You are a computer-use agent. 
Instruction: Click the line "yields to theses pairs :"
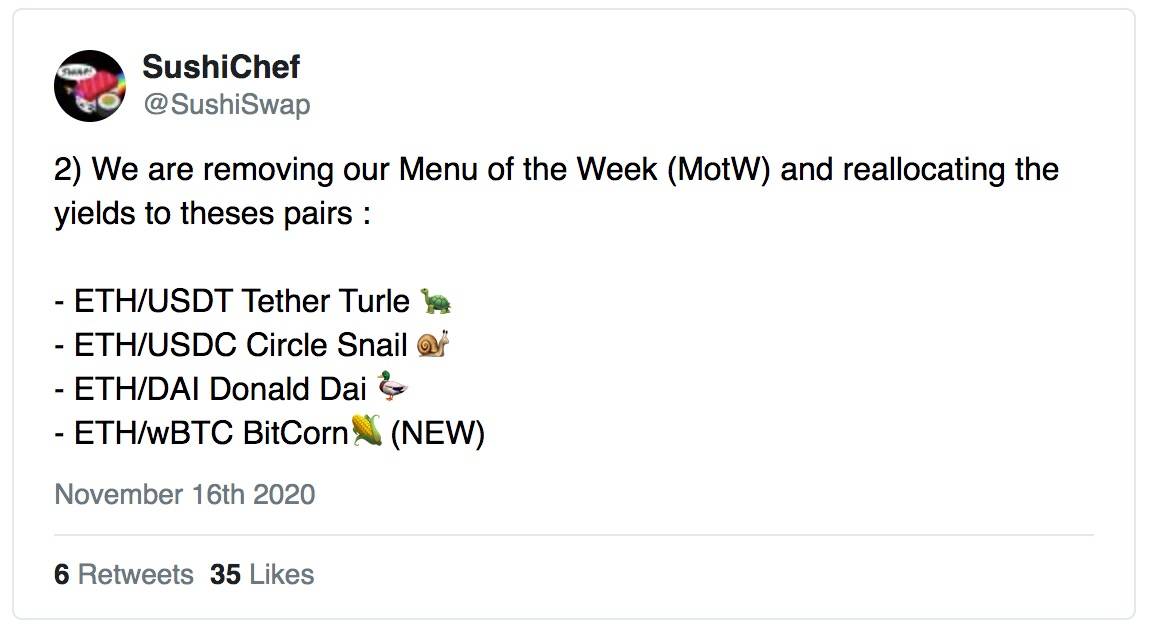(212, 214)
